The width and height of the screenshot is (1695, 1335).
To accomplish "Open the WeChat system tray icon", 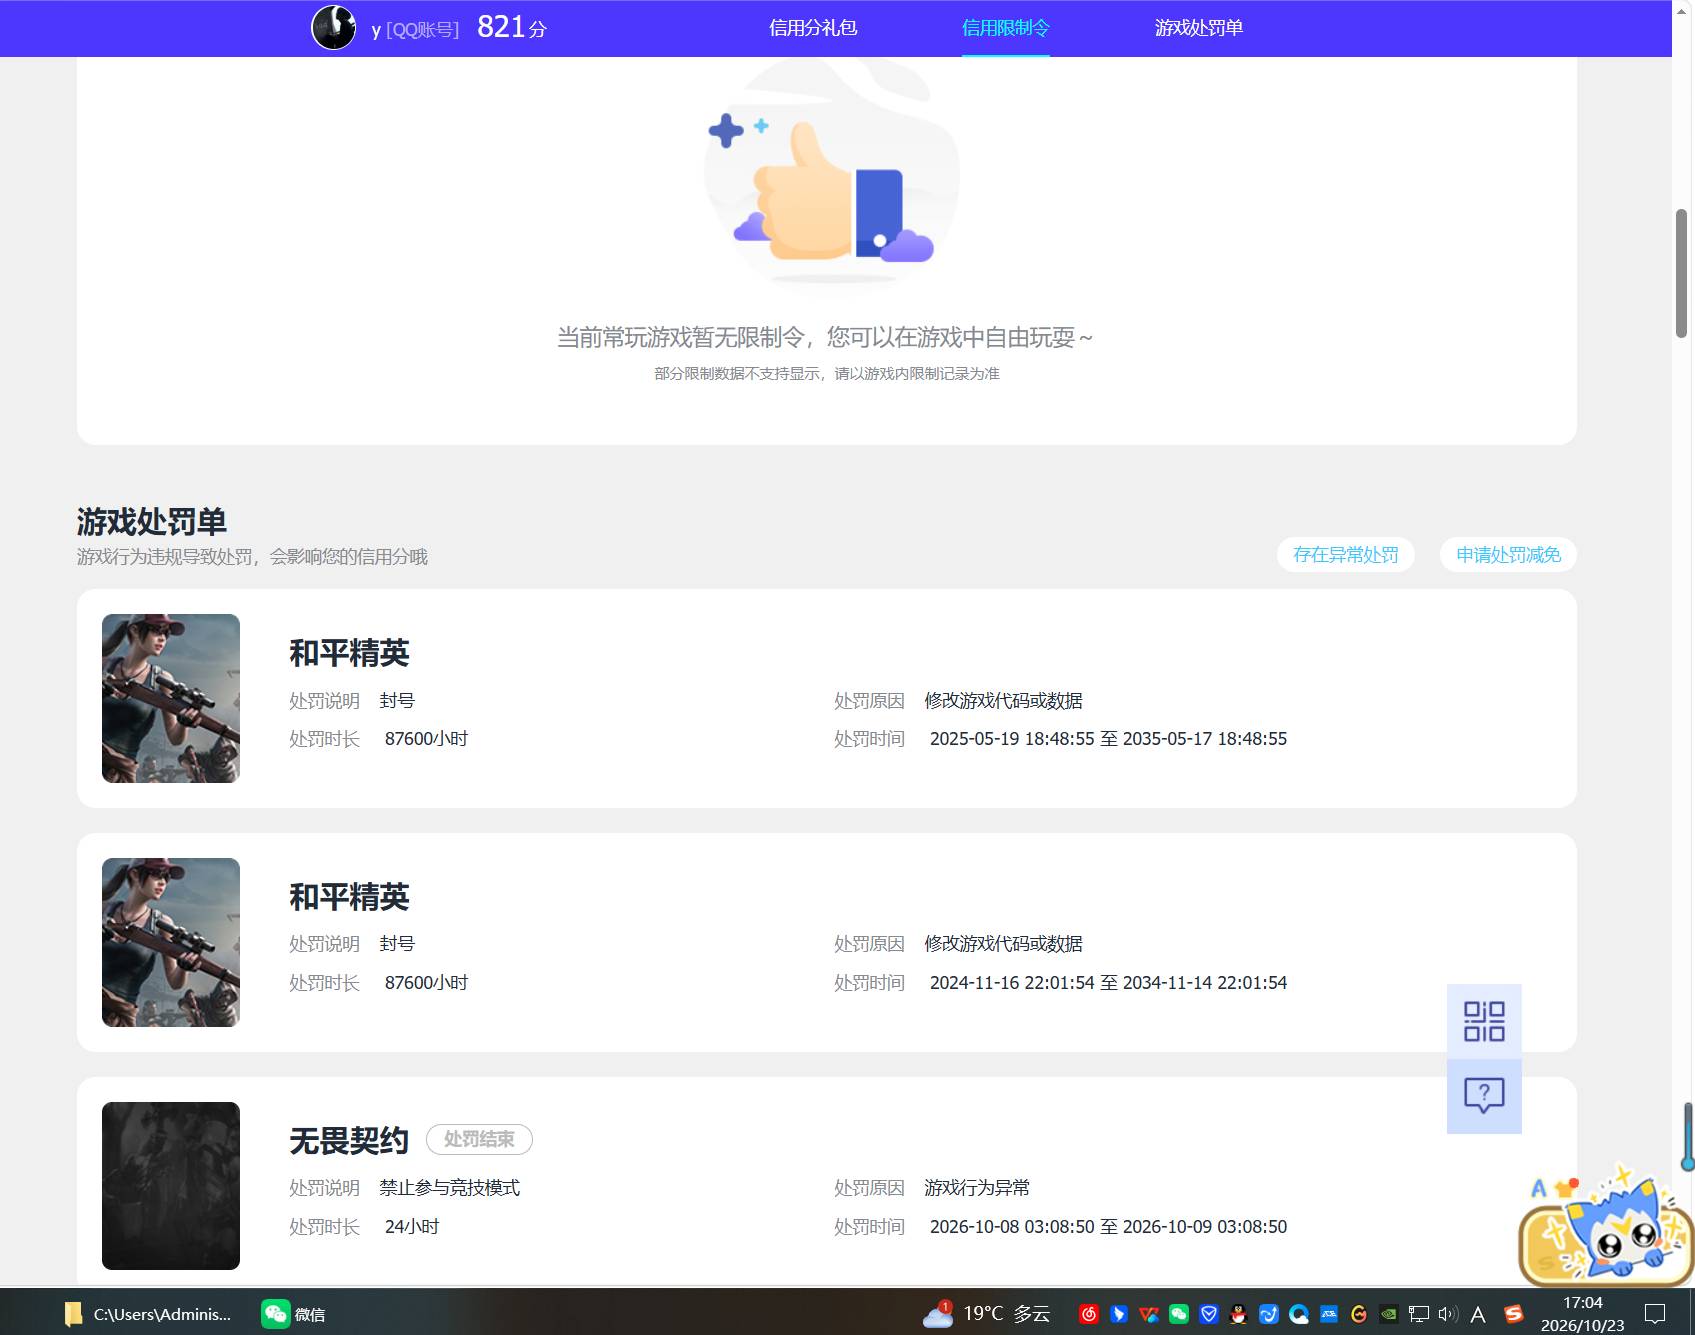I will coord(1179,1314).
